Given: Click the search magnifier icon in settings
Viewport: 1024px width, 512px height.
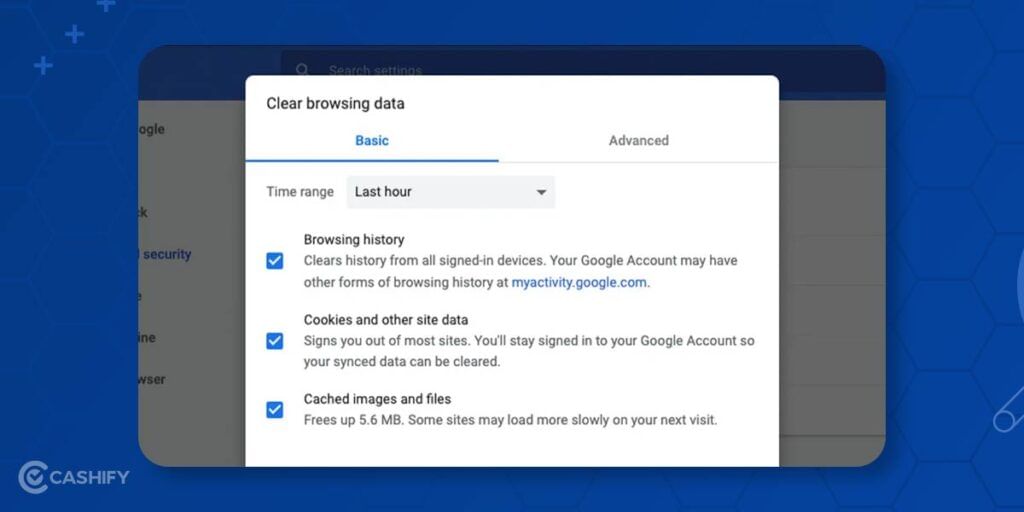Looking at the screenshot, I should (302, 70).
